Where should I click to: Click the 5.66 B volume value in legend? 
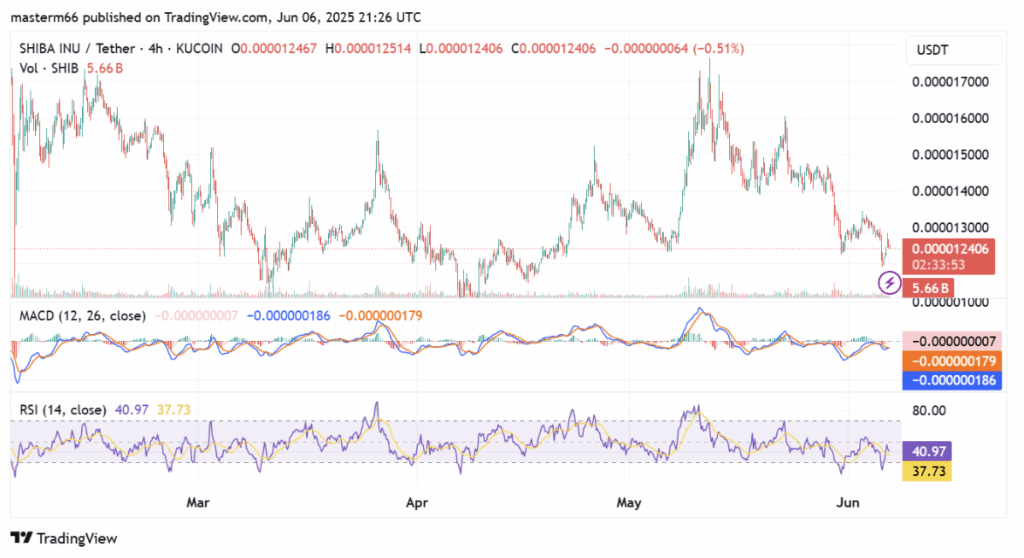[105, 68]
